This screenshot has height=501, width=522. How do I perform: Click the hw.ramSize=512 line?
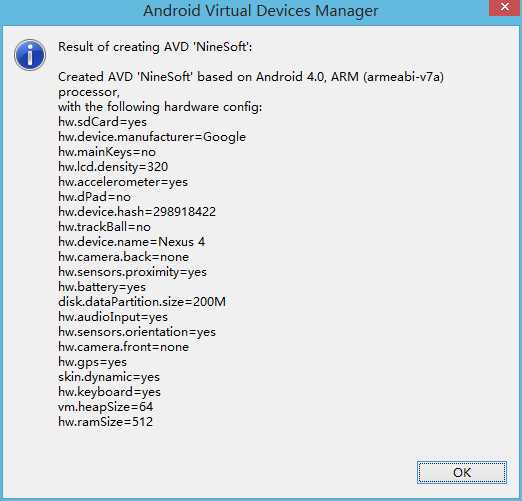coord(105,422)
